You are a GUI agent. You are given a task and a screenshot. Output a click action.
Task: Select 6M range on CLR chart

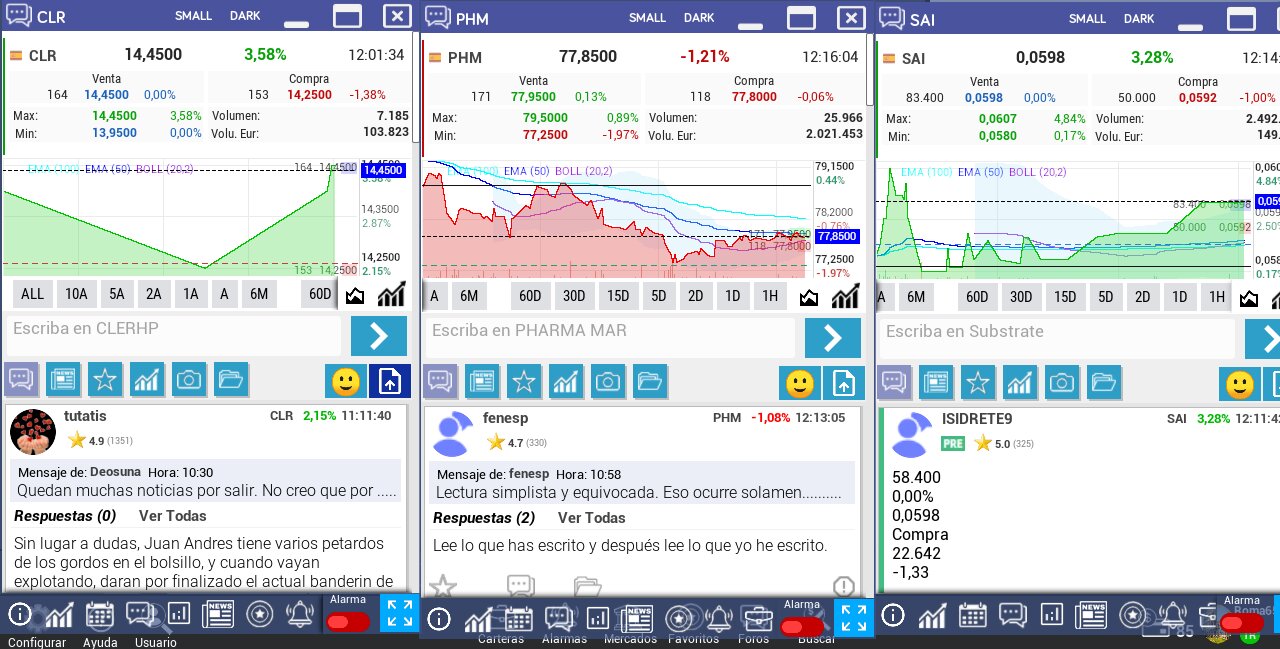point(259,294)
